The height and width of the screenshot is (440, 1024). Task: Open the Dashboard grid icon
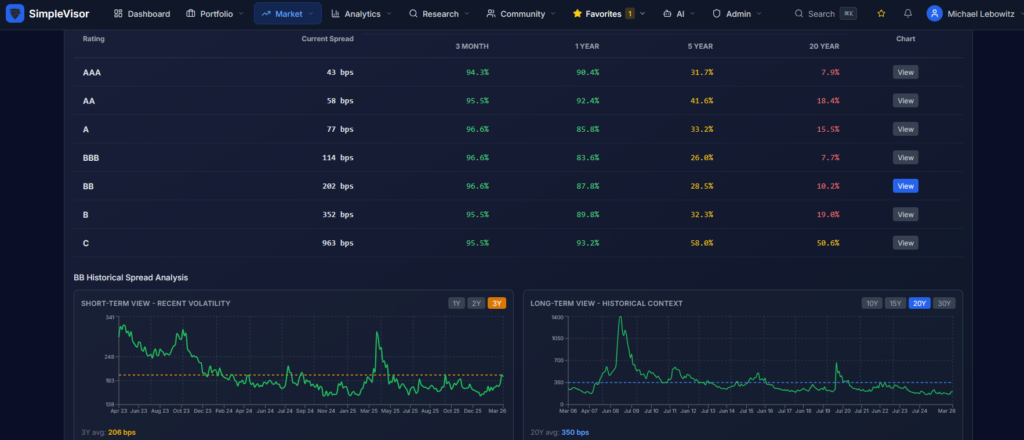coord(118,14)
